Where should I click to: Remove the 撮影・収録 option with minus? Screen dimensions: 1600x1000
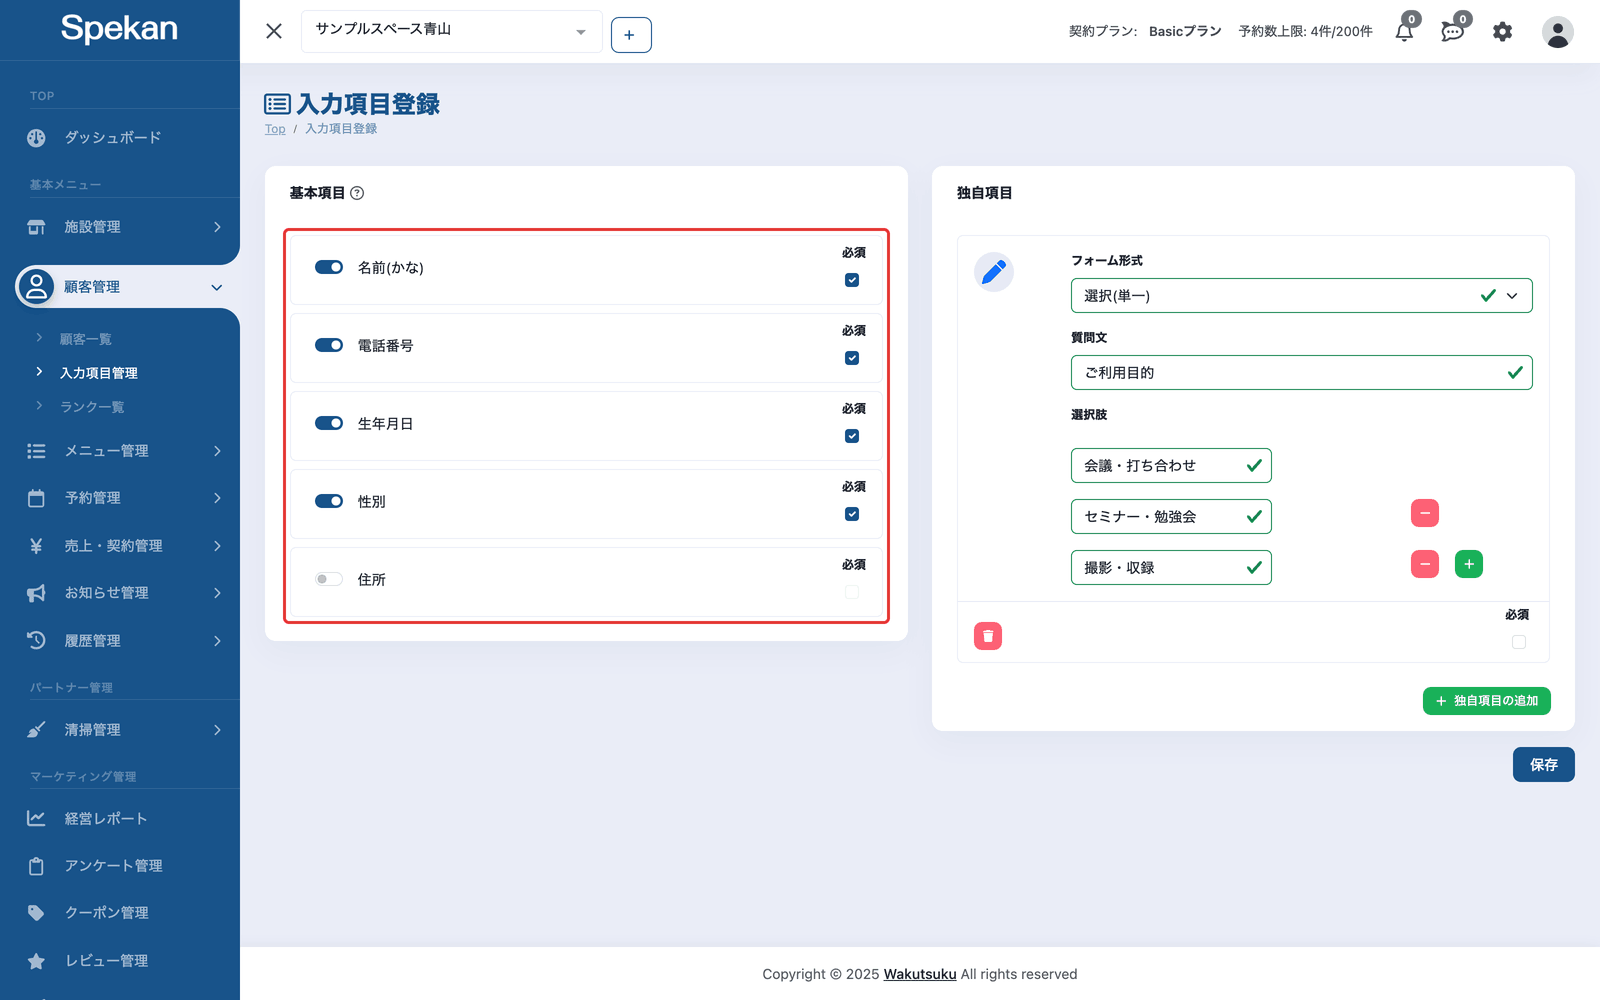pos(1425,564)
